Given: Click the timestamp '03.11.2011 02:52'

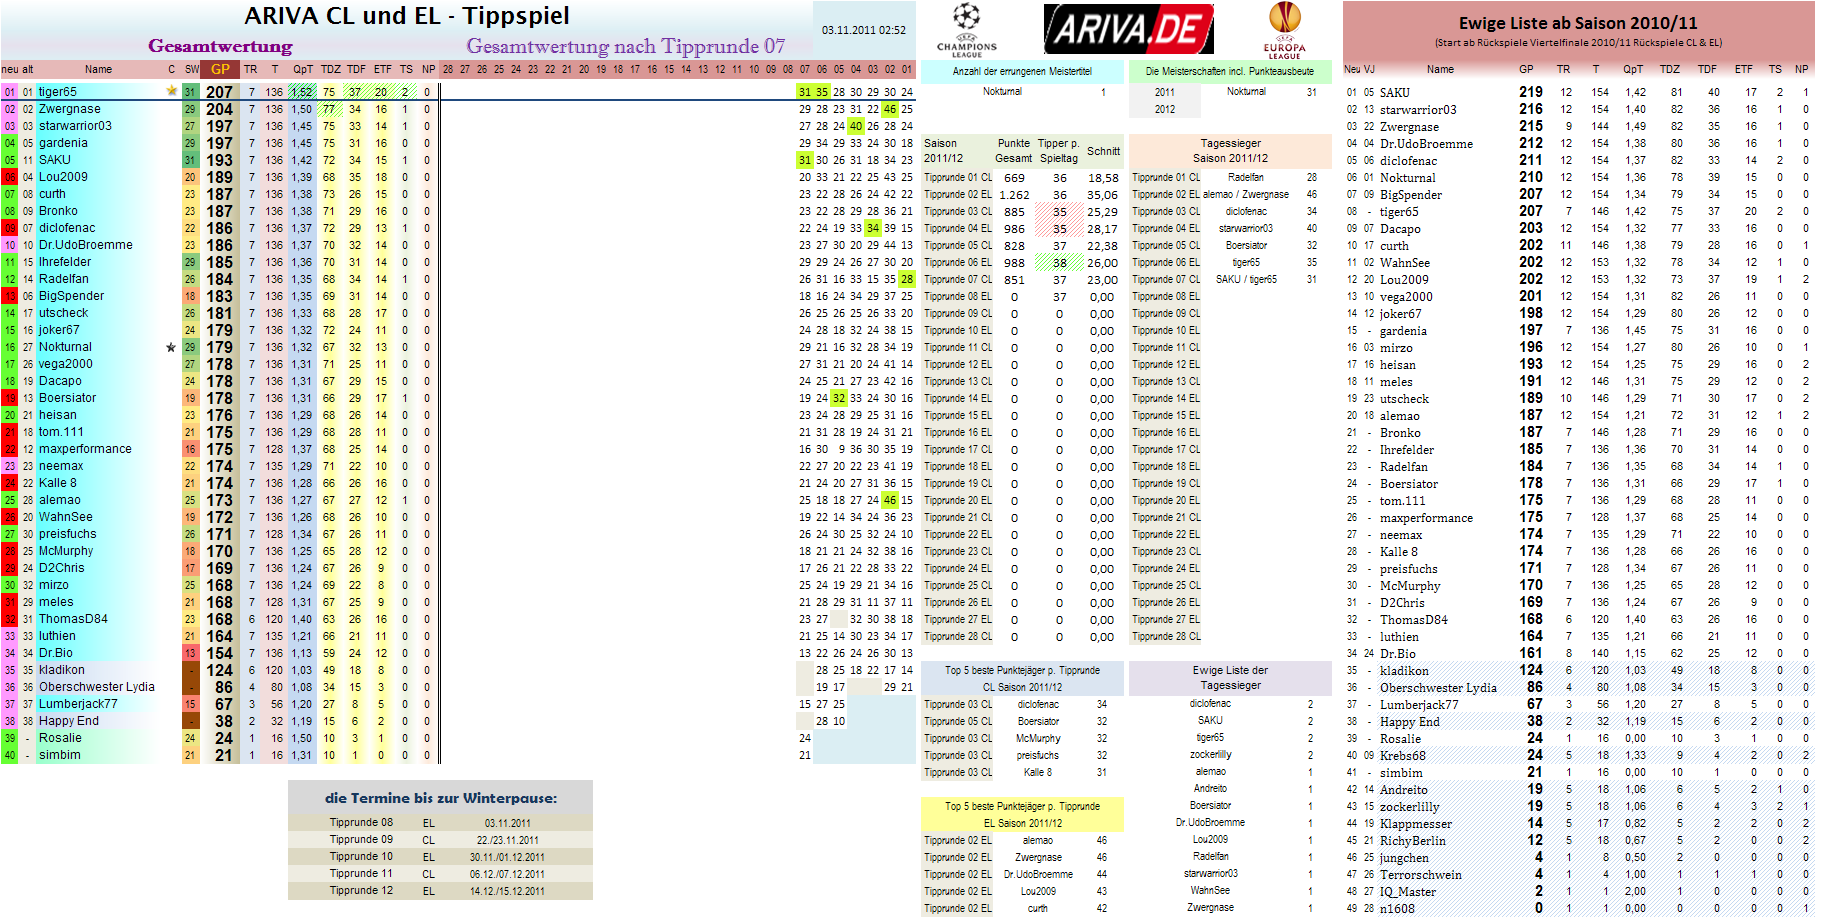Looking at the screenshot, I should tap(864, 30).
